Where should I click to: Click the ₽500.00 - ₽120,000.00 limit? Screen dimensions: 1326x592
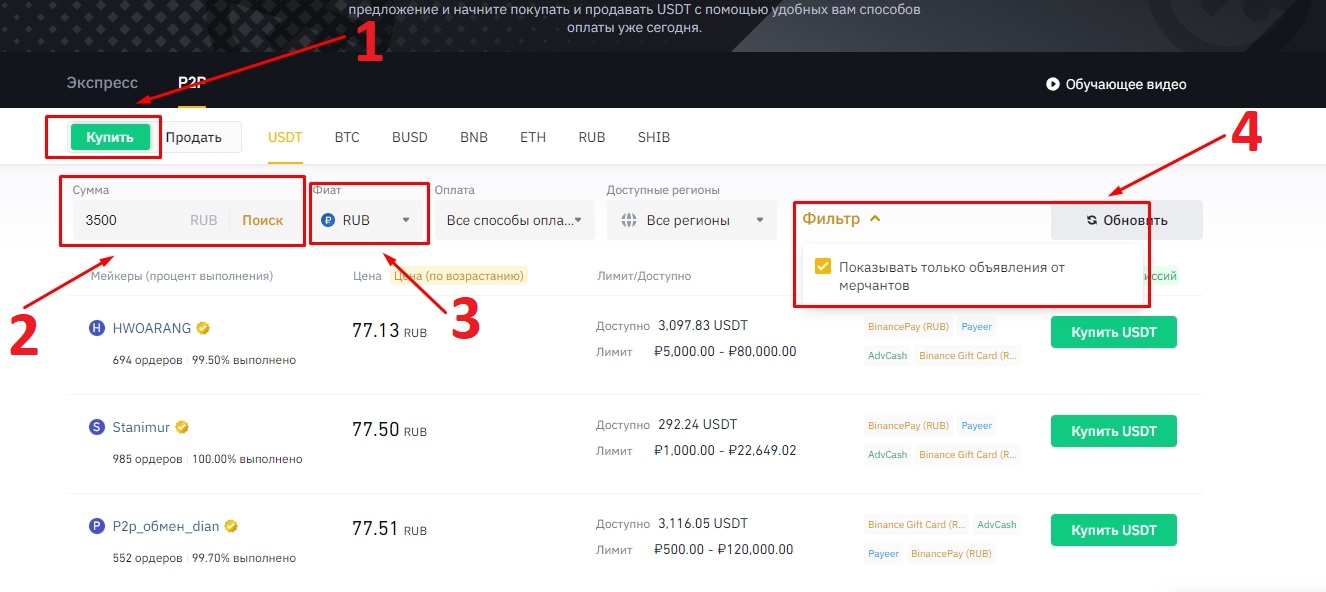click(x=724, y=549)
